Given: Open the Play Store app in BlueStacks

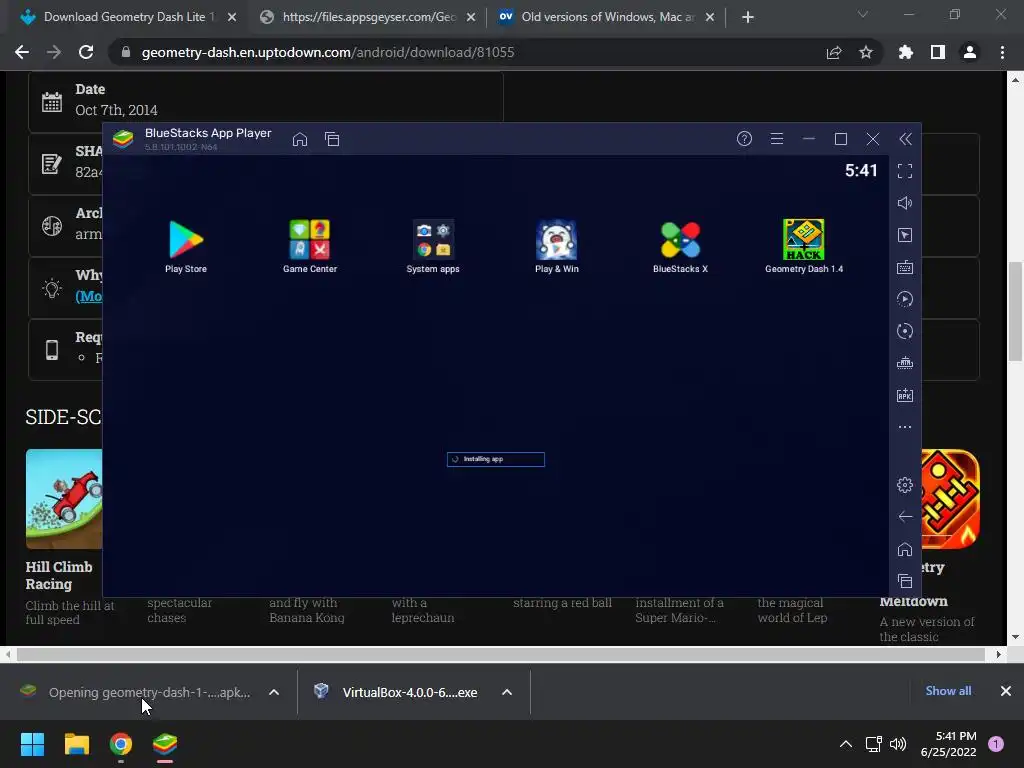Looking at the screenshot, I should tap(186, 246).
